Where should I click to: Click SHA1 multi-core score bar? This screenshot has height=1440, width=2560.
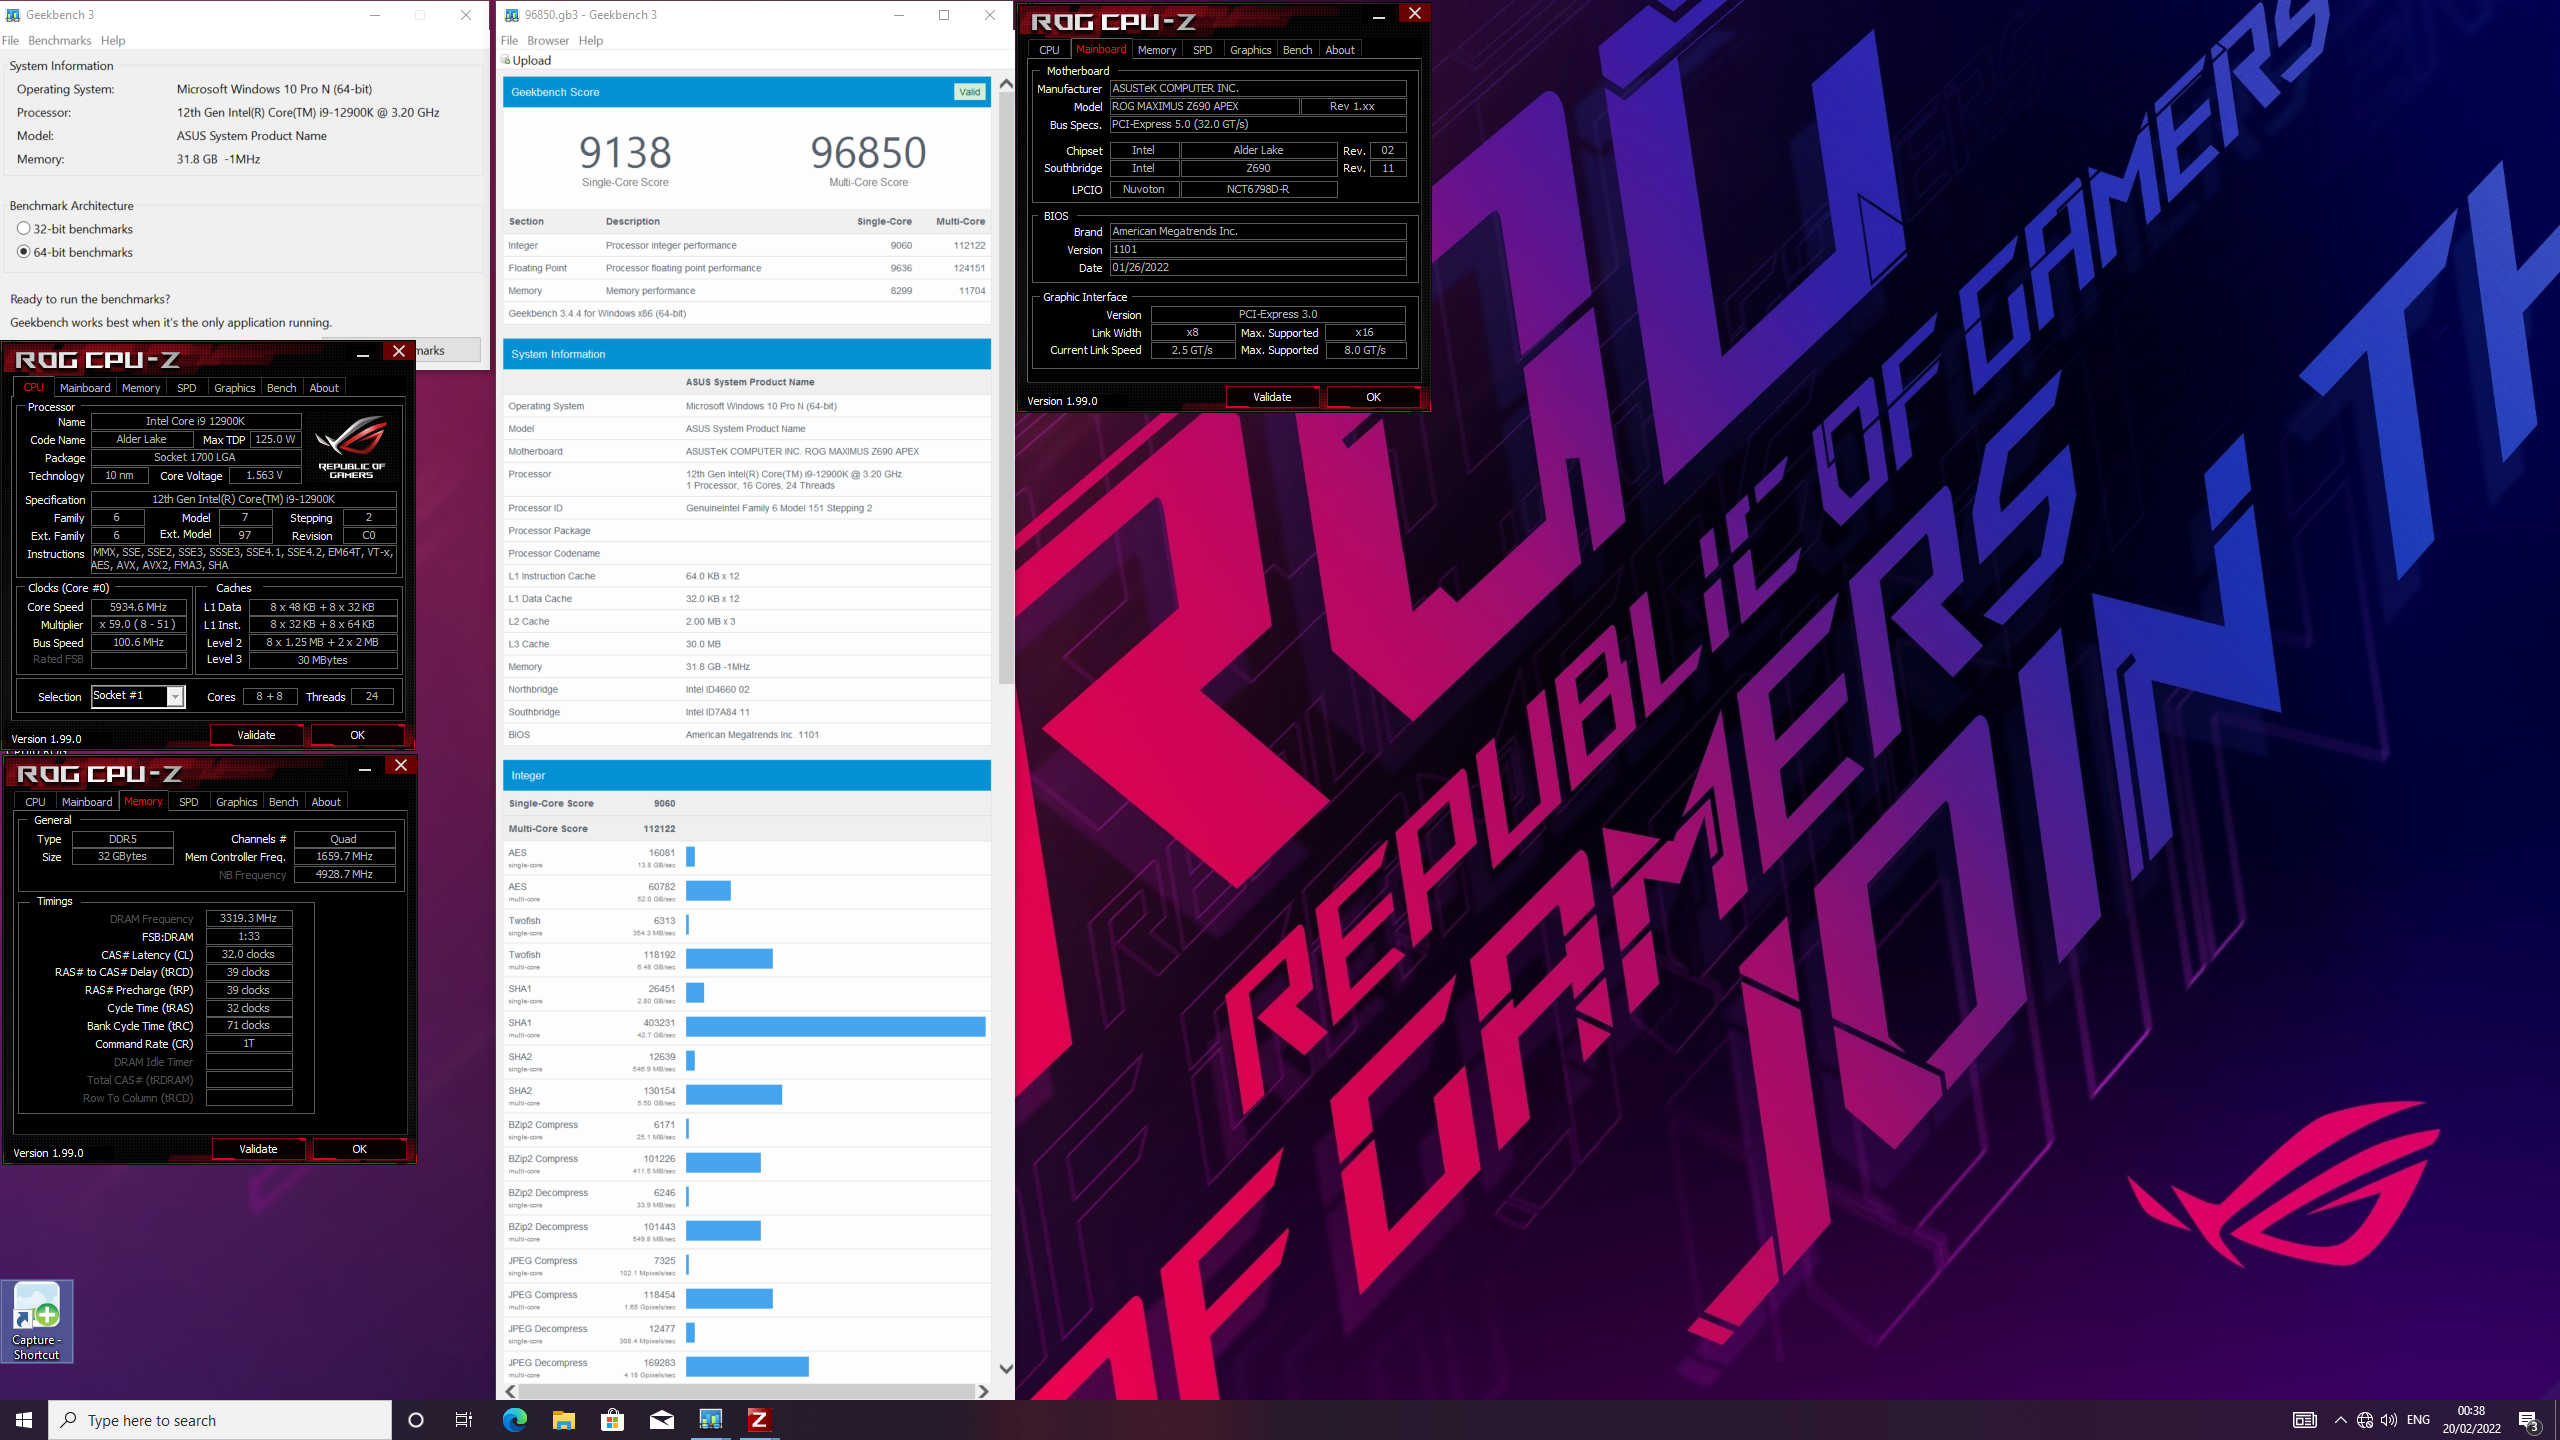tap(835, 1026)
